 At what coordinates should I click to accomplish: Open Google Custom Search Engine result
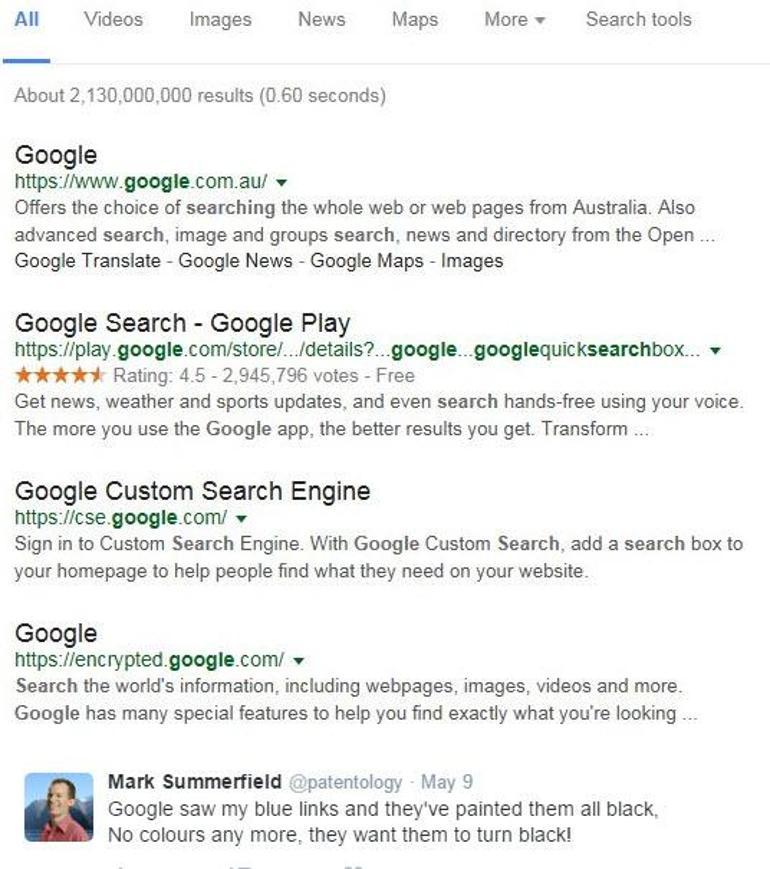pos(193,491)
